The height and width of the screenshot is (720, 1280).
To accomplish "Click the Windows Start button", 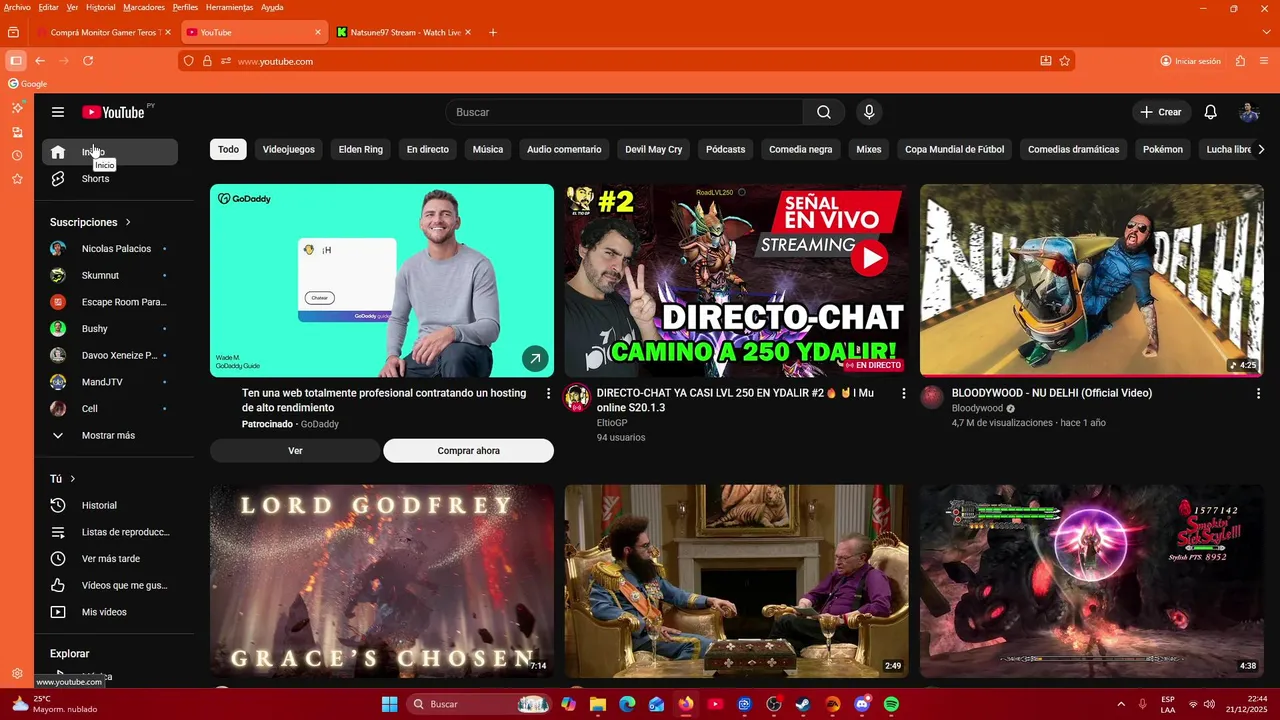I will click(x=390, y=704).
